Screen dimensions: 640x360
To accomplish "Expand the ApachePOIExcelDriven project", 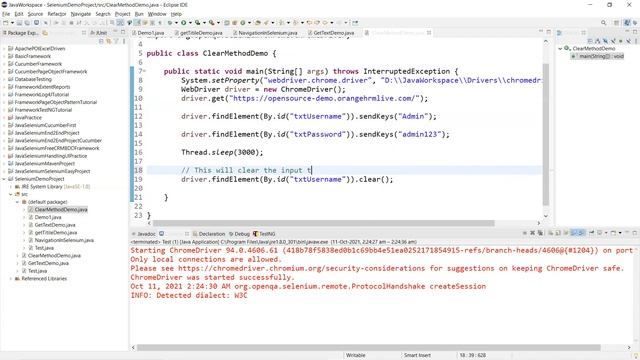I will (x=4, y=49).
